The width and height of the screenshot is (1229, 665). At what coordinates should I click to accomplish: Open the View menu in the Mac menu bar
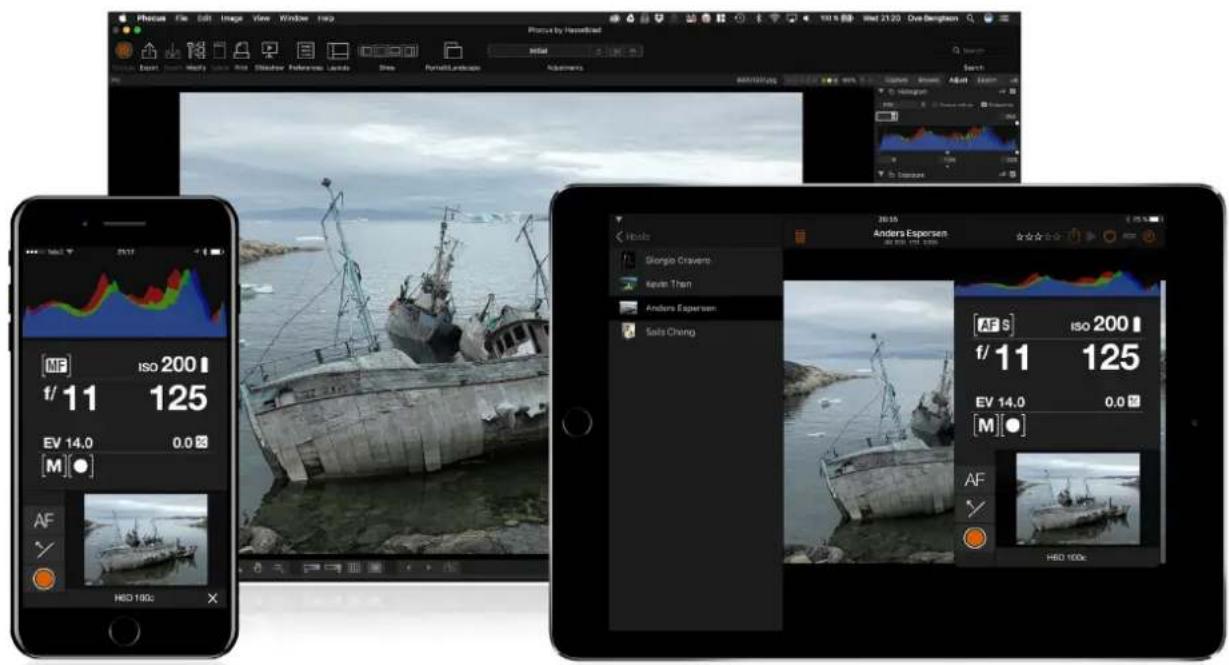[x=262, y=18]
